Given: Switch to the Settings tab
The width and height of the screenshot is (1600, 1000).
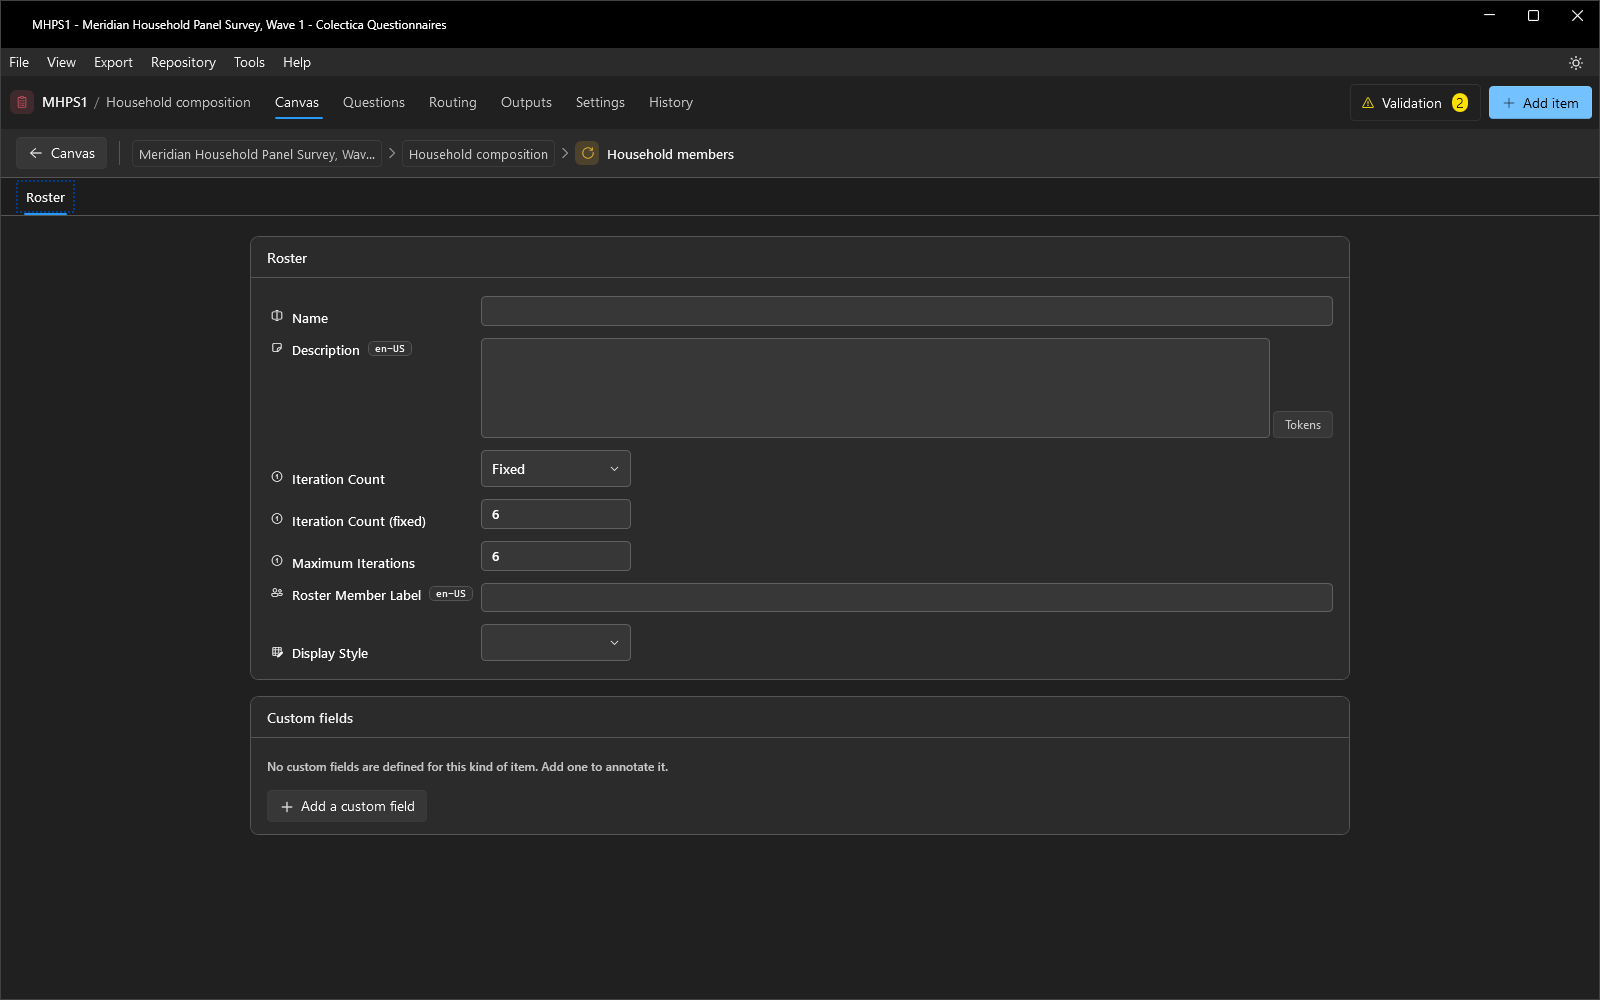Looking at the screenshot, I should point(600,102).
